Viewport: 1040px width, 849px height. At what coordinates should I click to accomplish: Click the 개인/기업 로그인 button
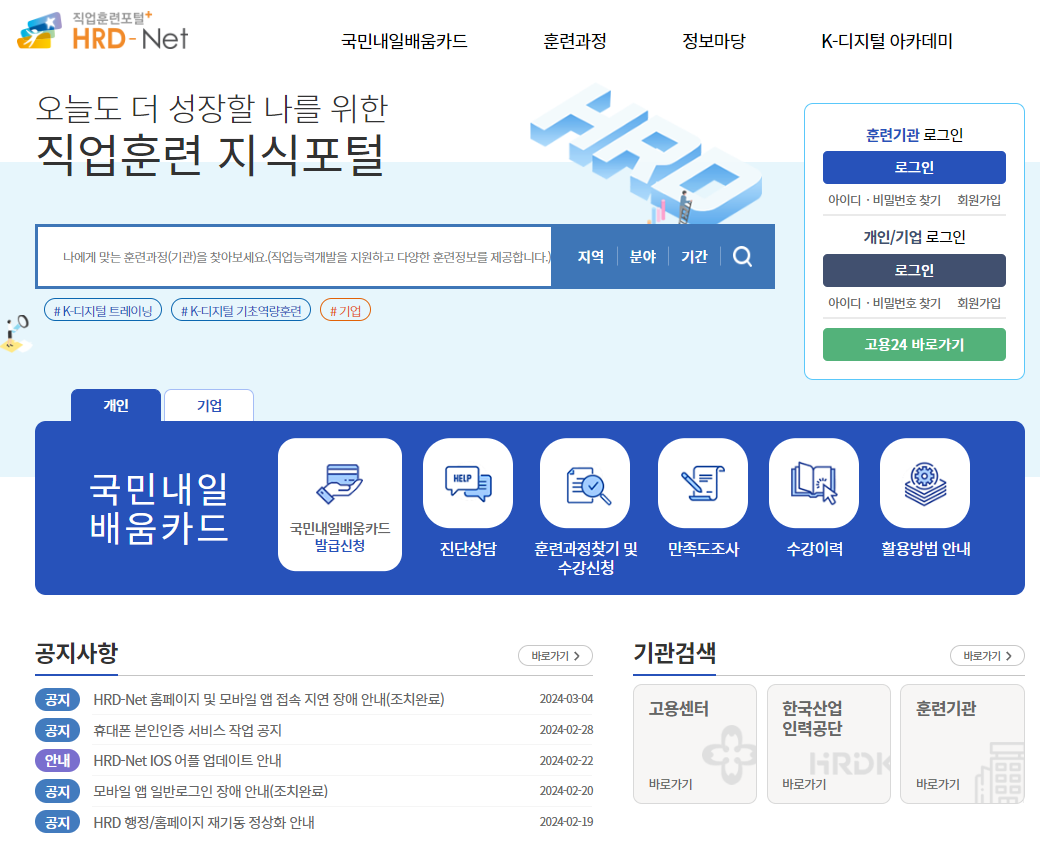(914, 270)
